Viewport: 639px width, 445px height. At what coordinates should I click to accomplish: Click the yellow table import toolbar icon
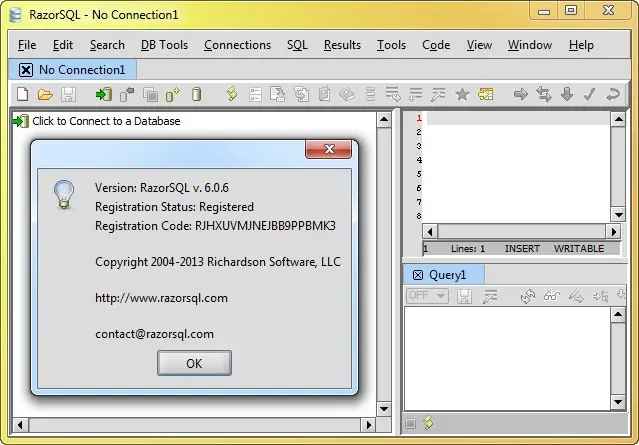485,94
